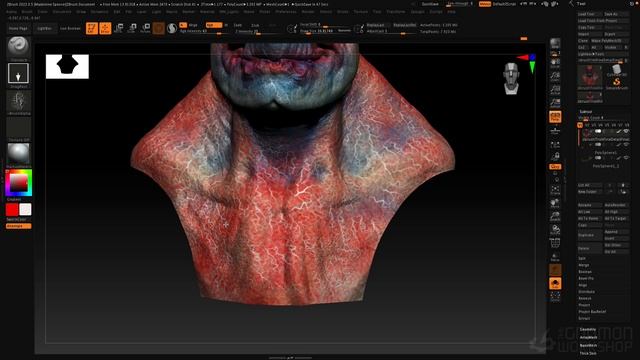Expand the Geometry subpalette
This screenshot has height=360, width=640.
588,329
